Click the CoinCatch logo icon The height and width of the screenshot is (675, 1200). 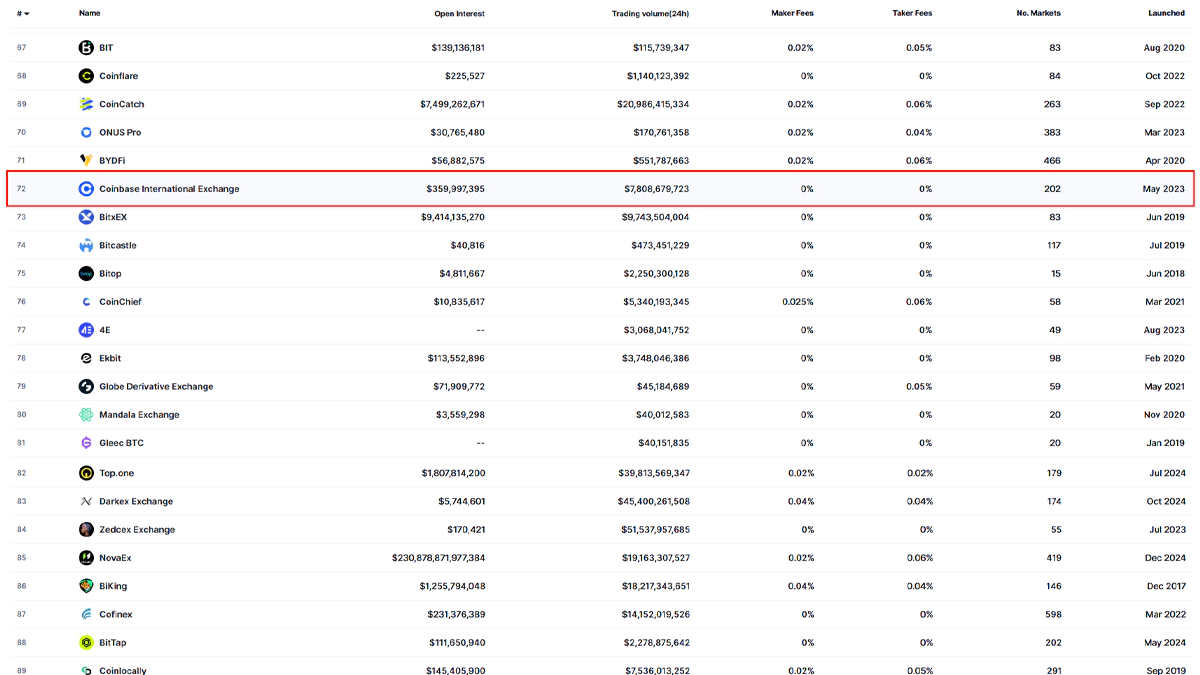coord(86,104)
